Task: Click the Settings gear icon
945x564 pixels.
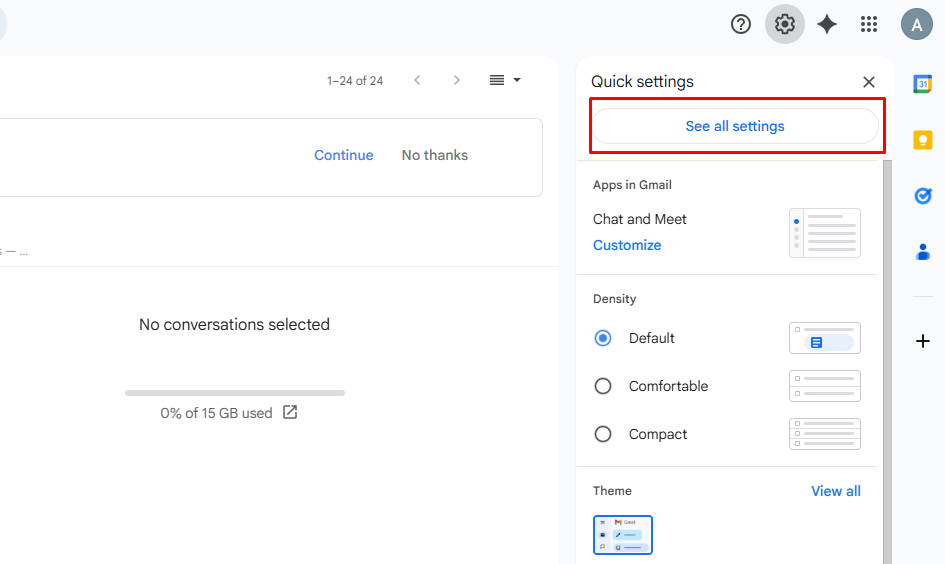Action: [785, 25]
